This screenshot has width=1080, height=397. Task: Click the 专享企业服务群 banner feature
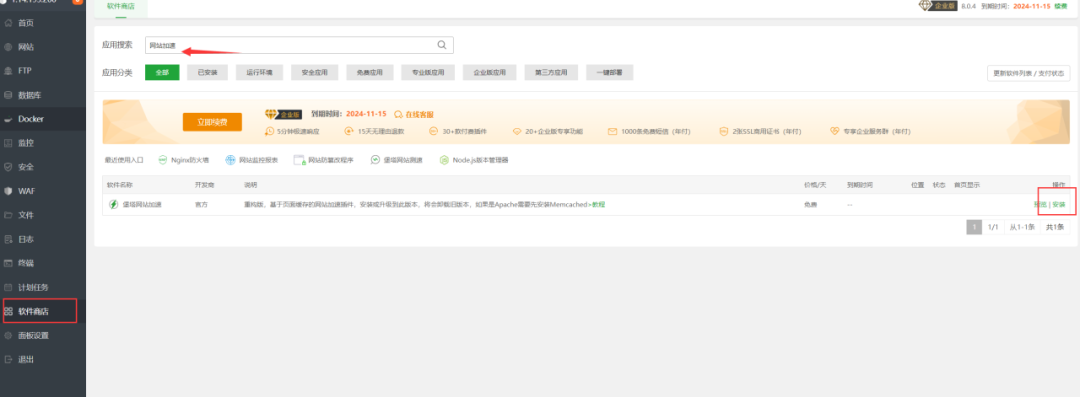(x=870, y=131)
